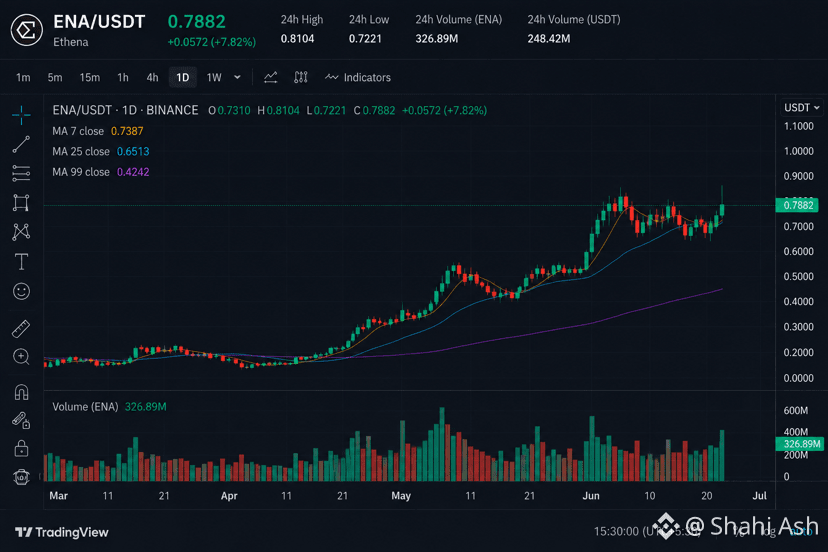Select the MA 99 close indicator label
Screen dimensions: 828x552
[81, 172]
